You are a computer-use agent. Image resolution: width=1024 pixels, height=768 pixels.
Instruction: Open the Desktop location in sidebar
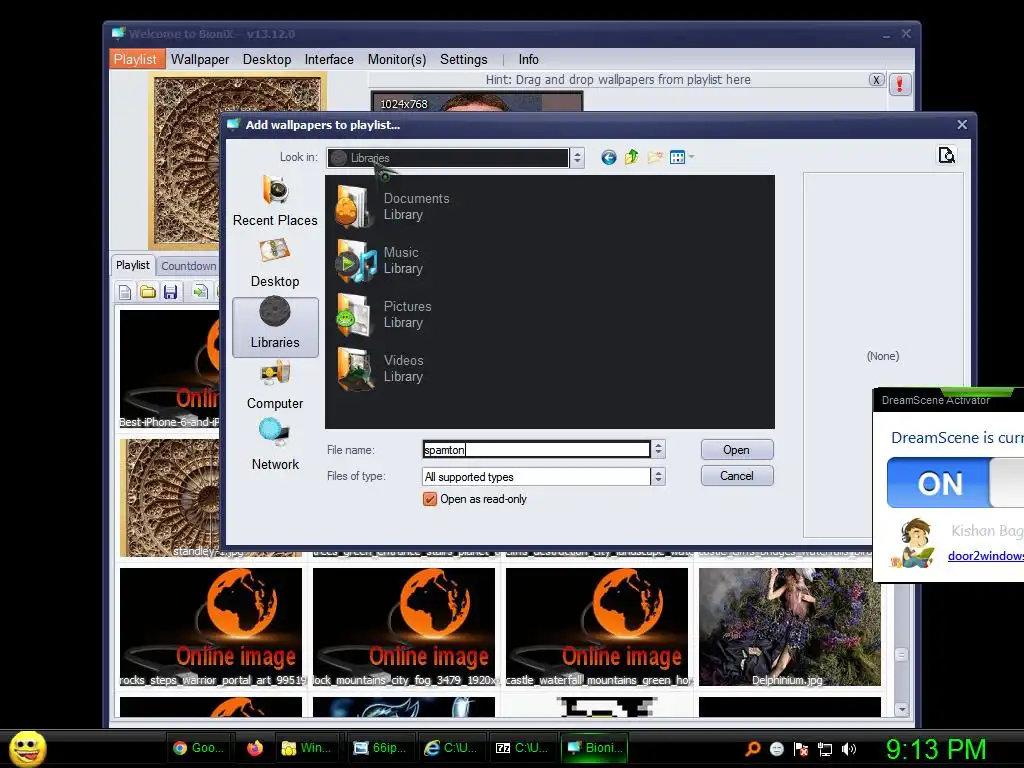(x=275, y=263)
